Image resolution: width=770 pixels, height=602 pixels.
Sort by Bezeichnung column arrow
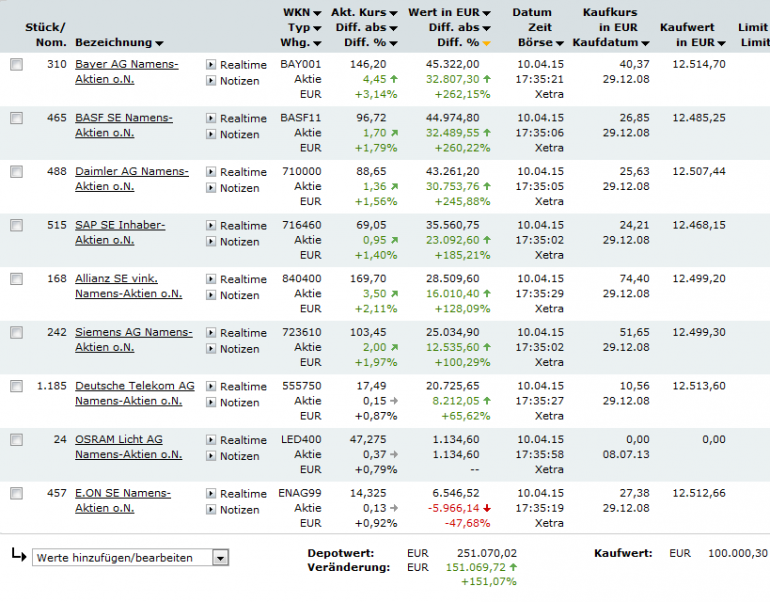point(159,43)
